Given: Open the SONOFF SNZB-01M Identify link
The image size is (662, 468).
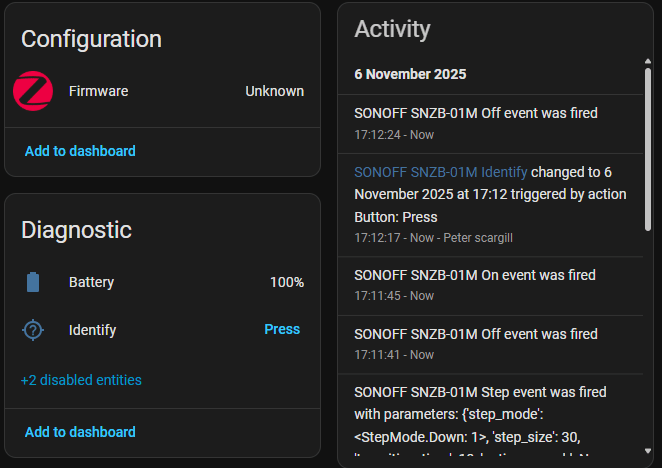Looking at the screenshot, I should coord(440,171).
